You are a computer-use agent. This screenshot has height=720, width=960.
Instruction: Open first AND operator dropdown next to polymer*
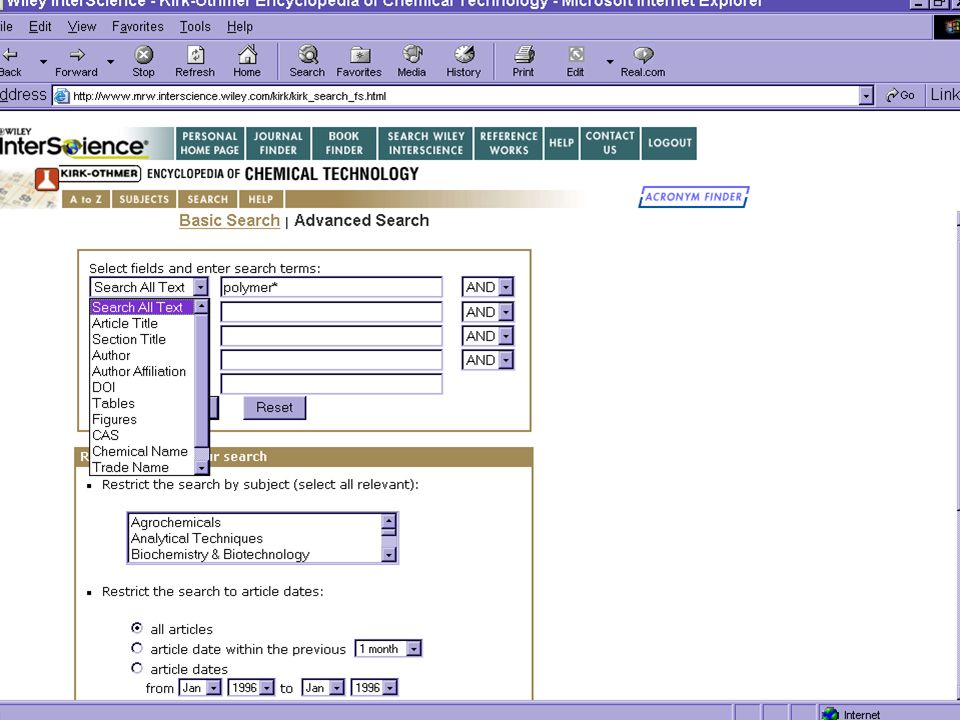click(x=506, y=287)
